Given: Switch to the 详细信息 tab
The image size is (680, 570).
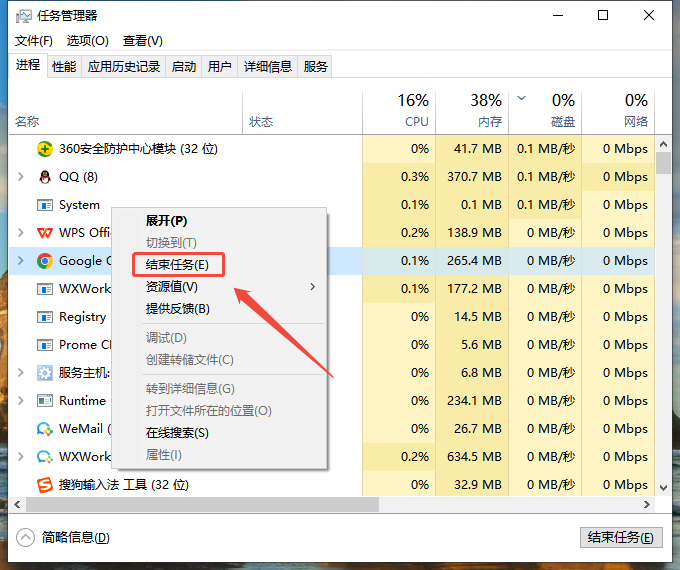Looking at the screenshot, I should tap(268, 67).
